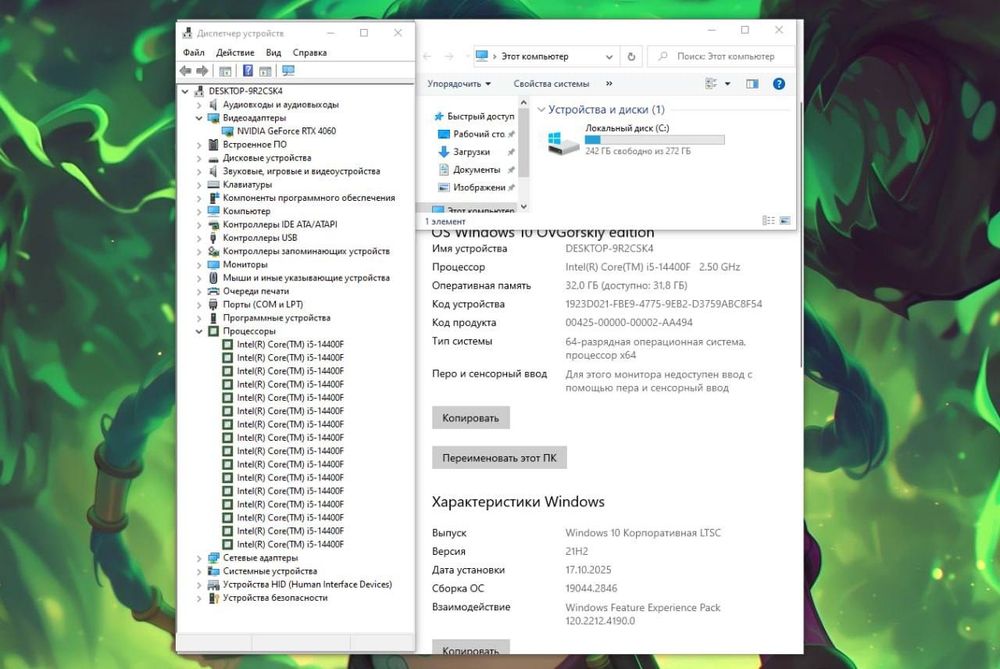Select Программные устройства tree row
Viewport: 1000px width, 669px height.
coord(276,318)
